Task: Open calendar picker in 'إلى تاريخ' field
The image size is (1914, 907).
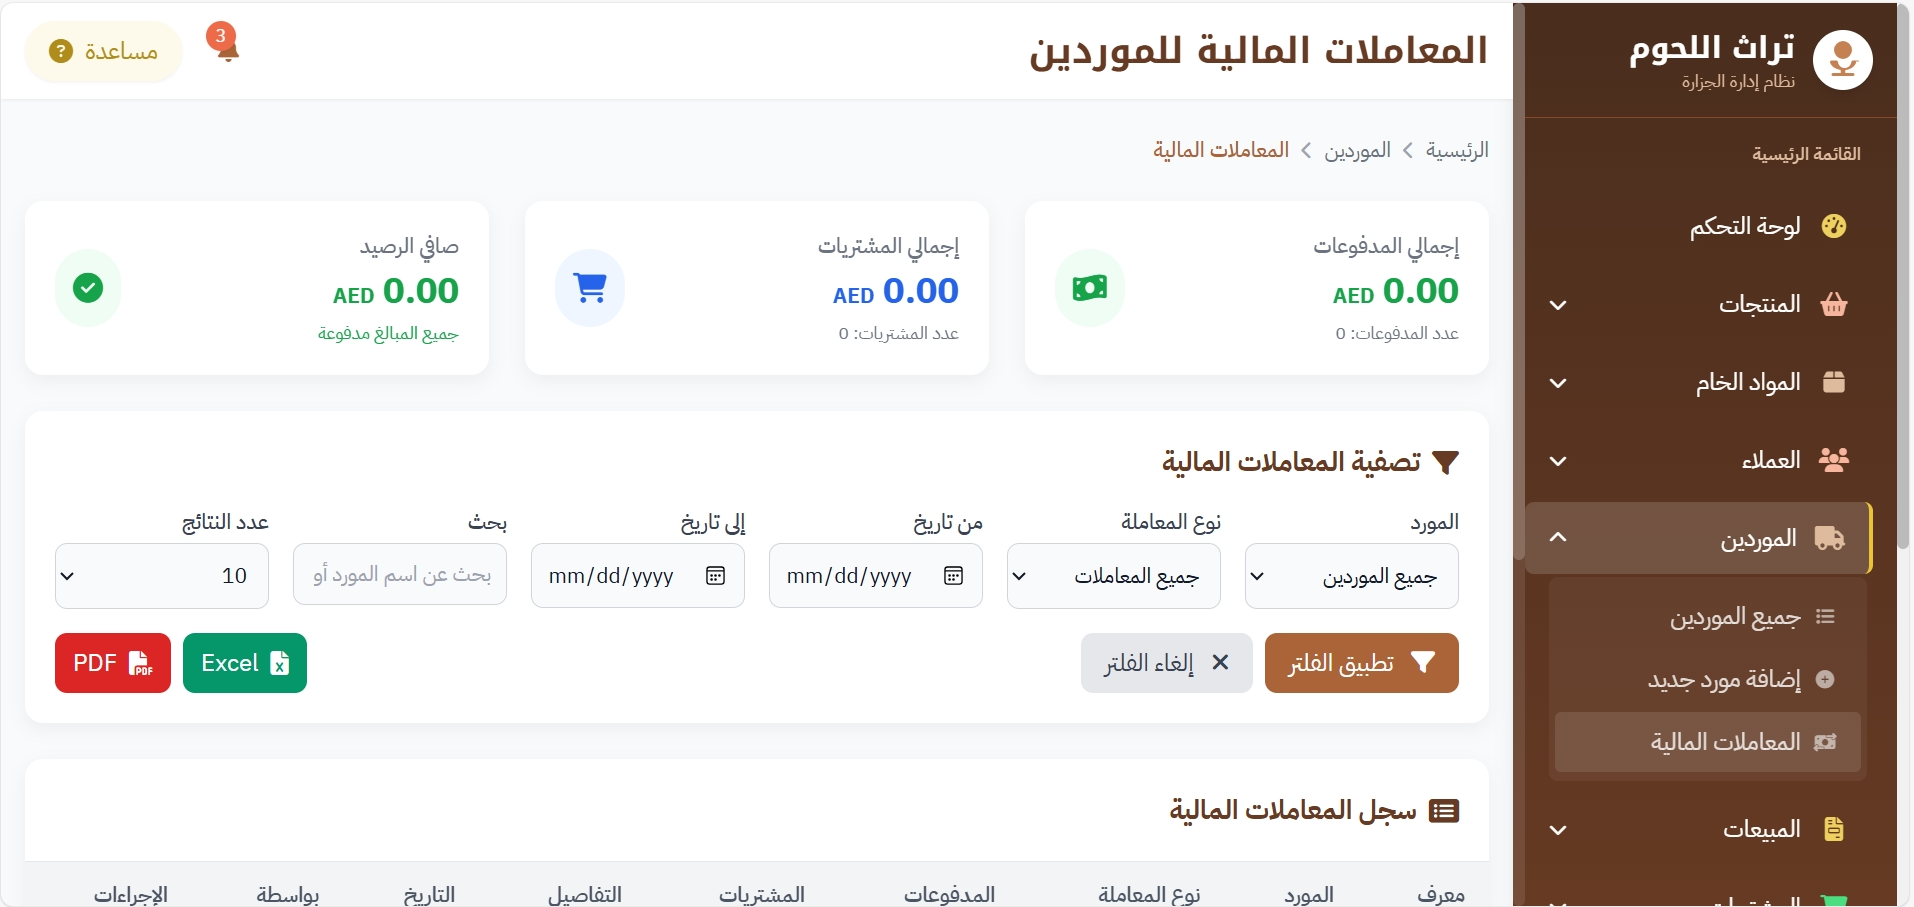Action: 715,576
